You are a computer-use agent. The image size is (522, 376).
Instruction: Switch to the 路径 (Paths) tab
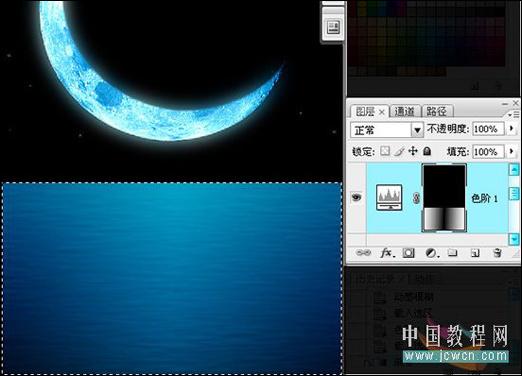[x=437, y=111]
